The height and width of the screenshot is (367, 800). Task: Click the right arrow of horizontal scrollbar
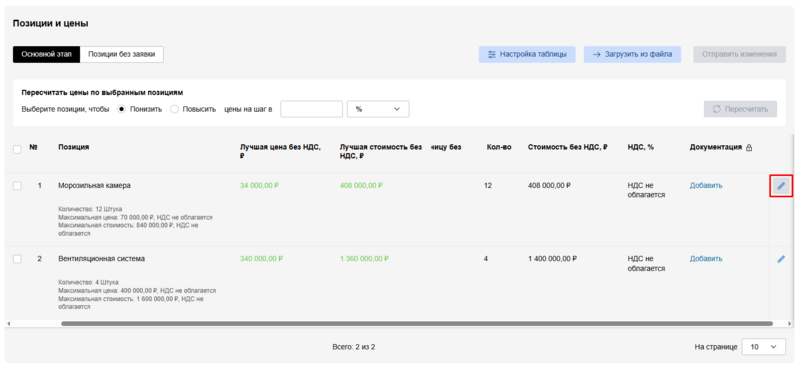tap(790, 324)
